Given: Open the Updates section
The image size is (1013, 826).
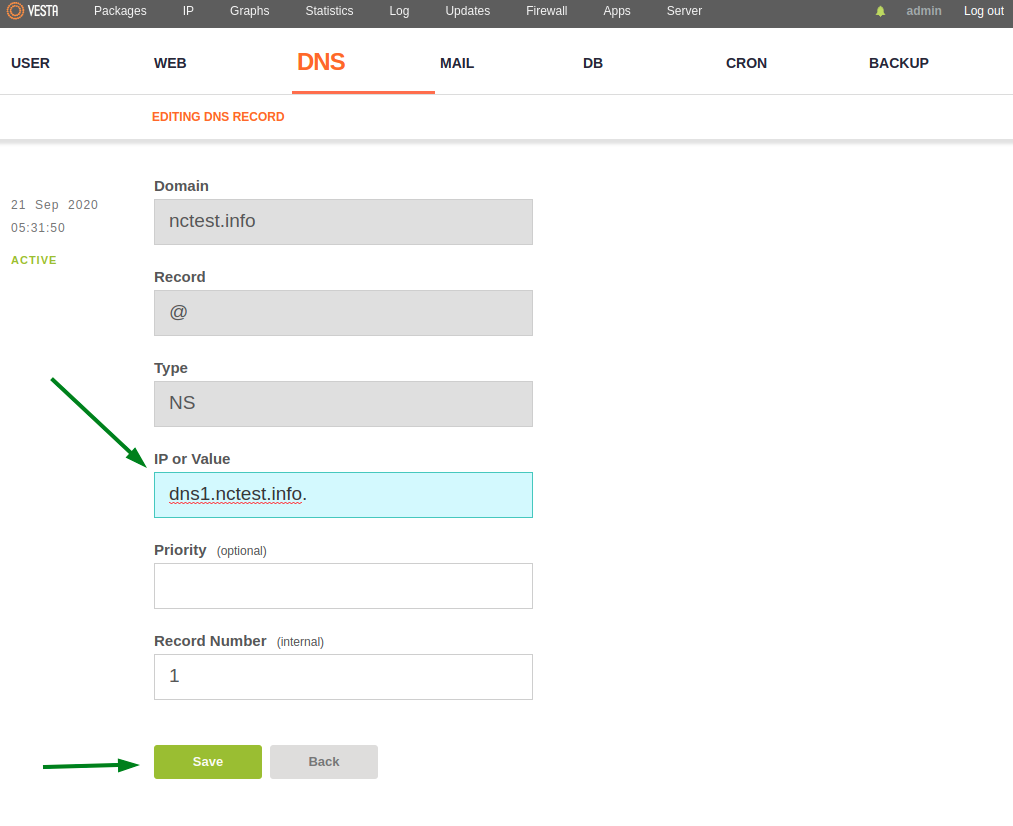Looking at the screenshot, I should [x=468, y=11].
